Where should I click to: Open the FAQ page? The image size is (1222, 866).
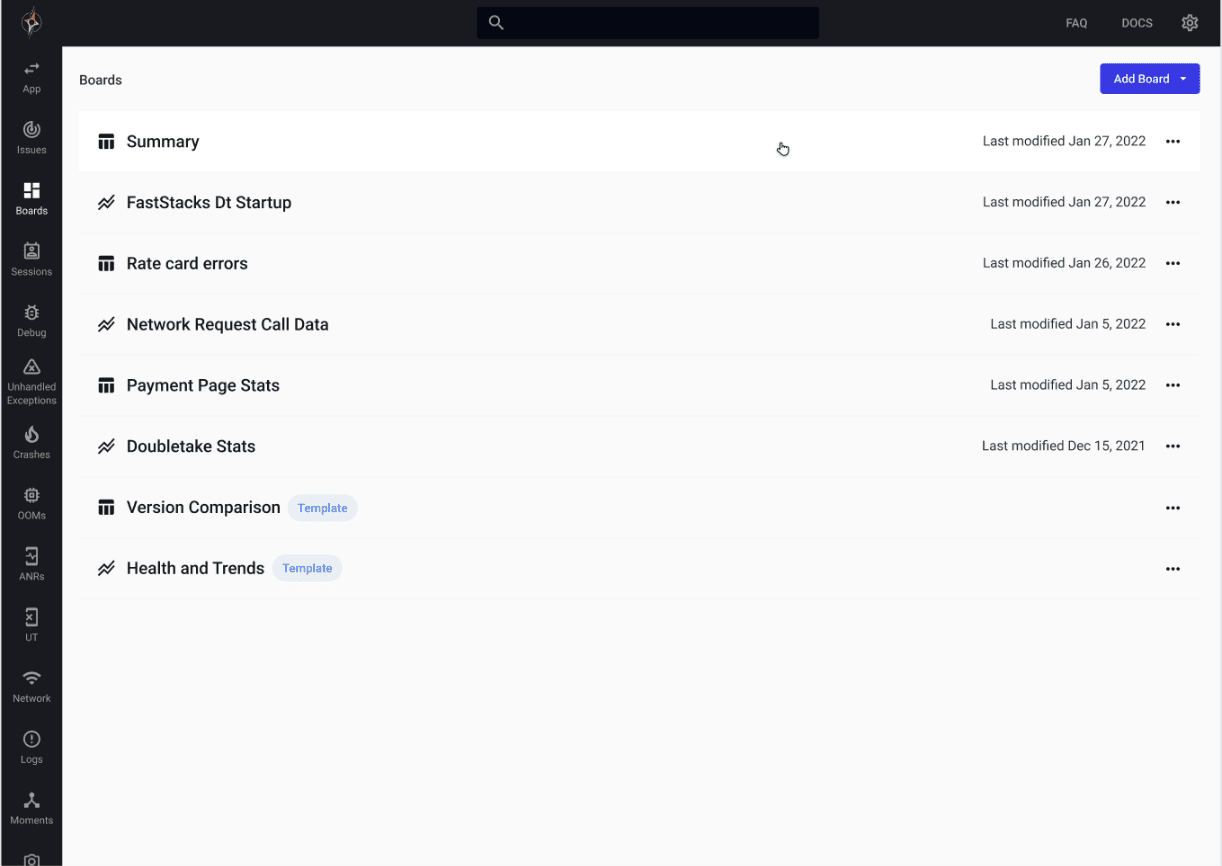click(1076, 23)
